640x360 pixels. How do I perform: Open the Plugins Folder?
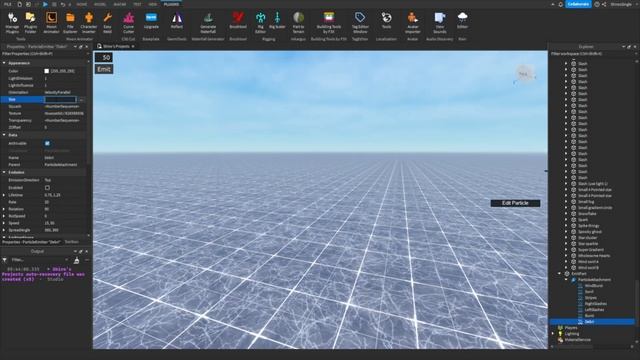30,23
